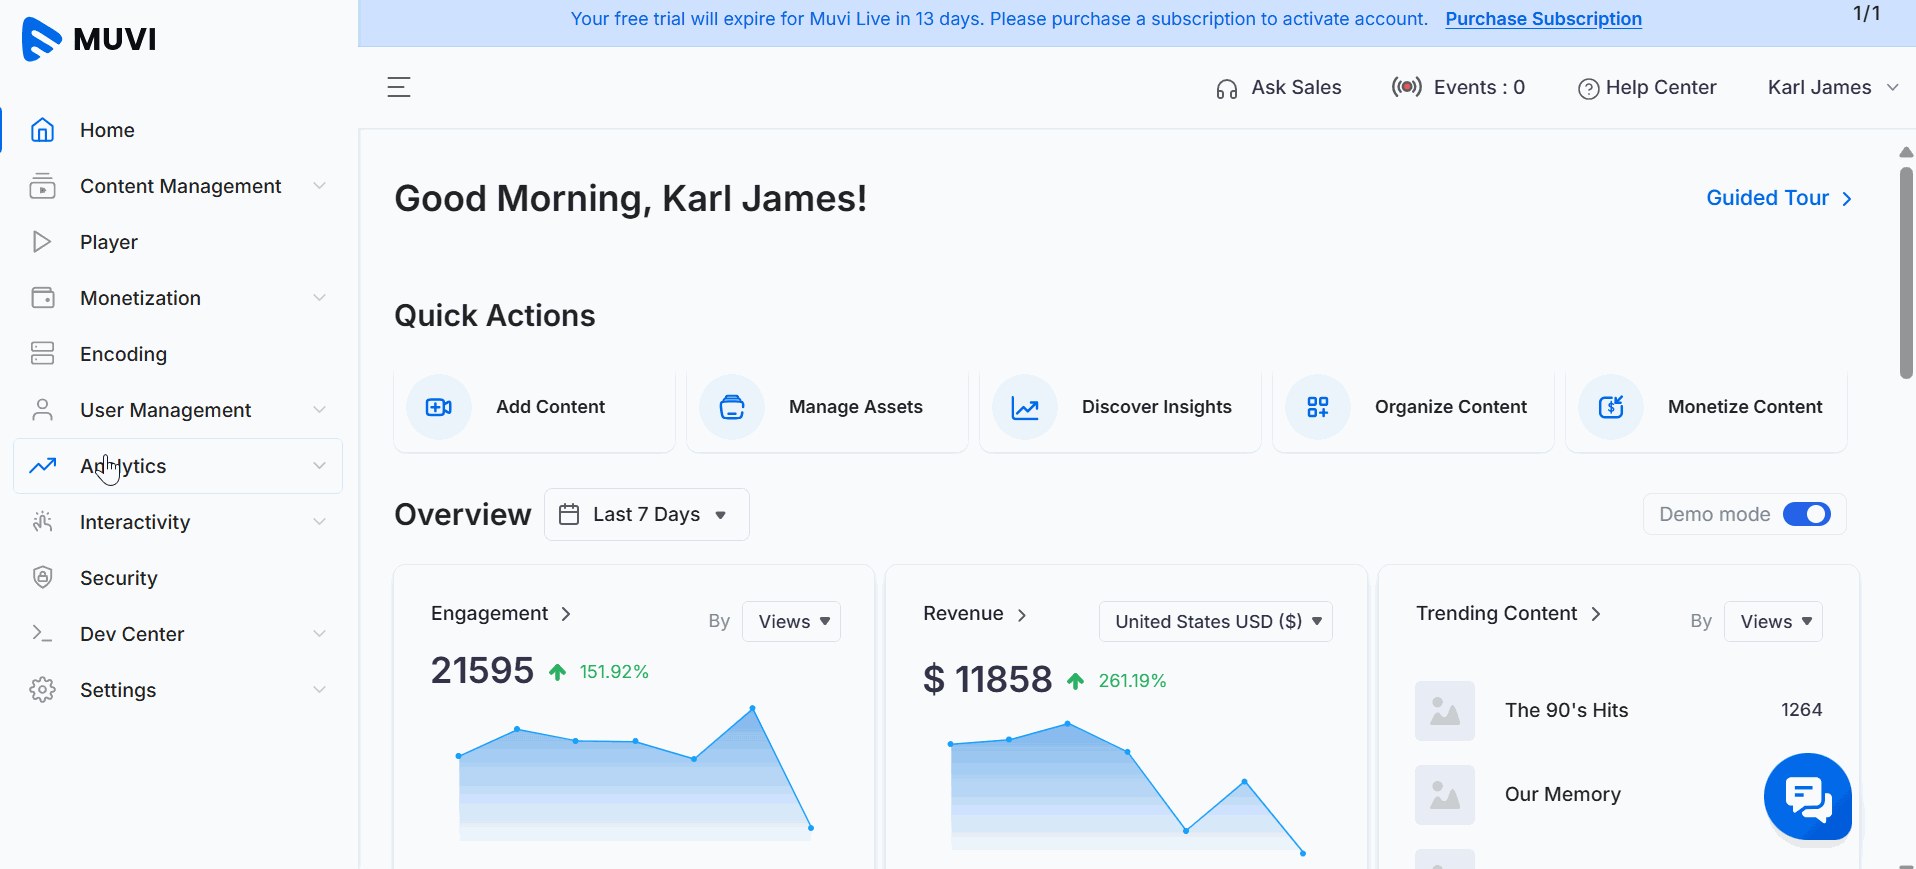Image resolution: width=1916 pixels, height=869 pixels.
Task: Select Encoding in the sidebar
Action: [178, 354]
